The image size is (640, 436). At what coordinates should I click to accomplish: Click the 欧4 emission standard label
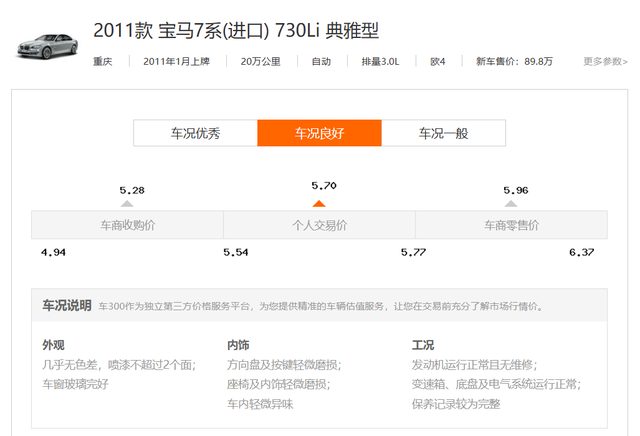point(438,61)
